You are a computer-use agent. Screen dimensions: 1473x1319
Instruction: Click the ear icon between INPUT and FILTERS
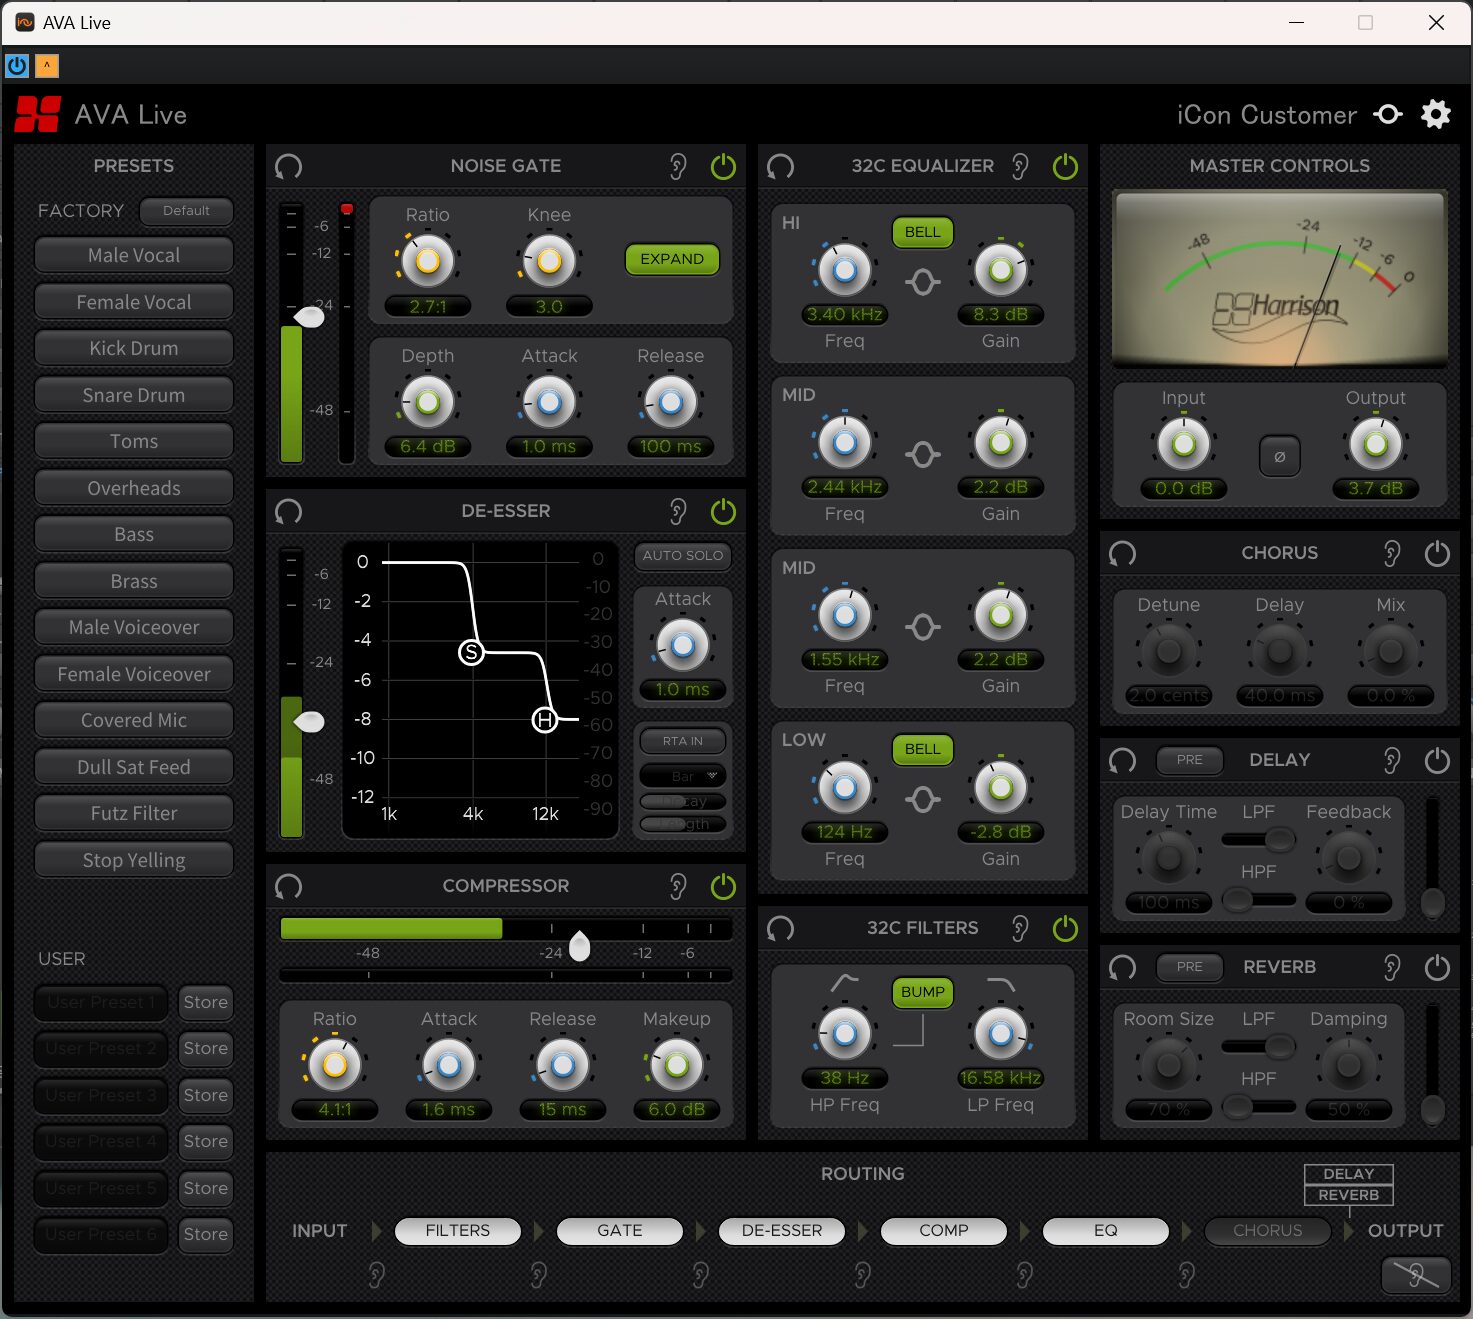tap(377, 1274)
